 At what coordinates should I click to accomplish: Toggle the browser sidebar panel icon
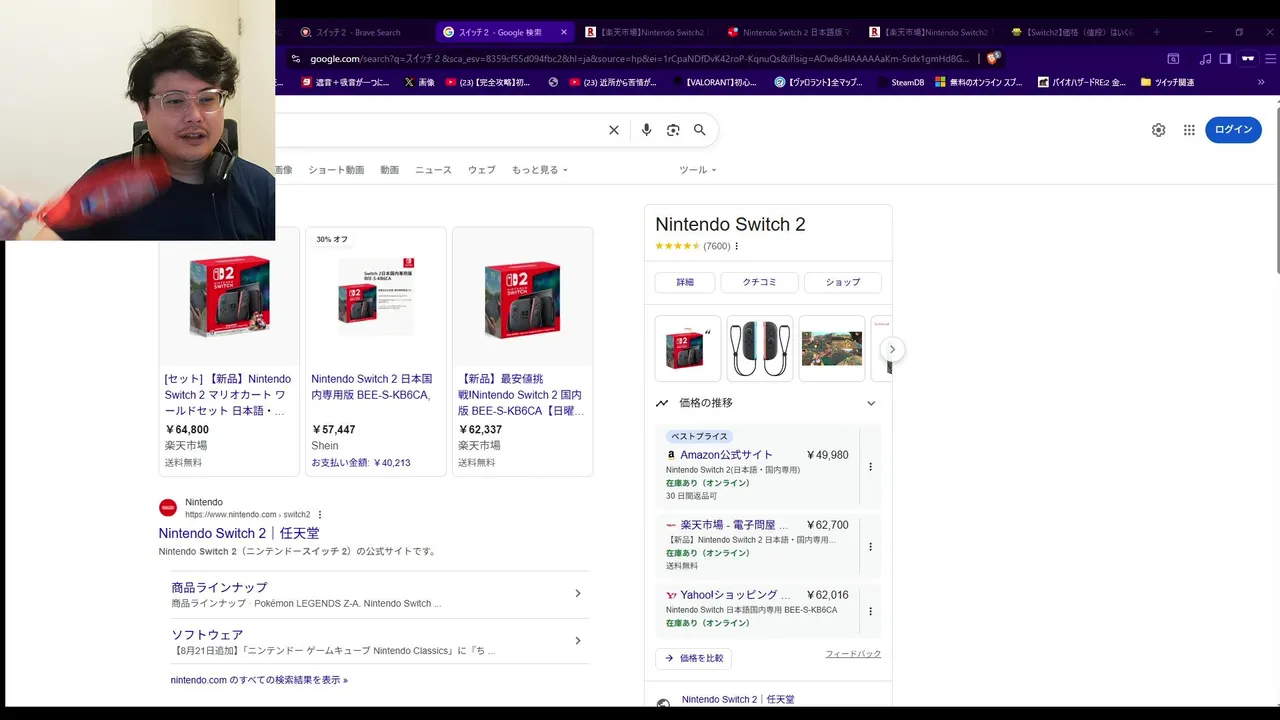pyautogui.click(x=1225, y=59)
